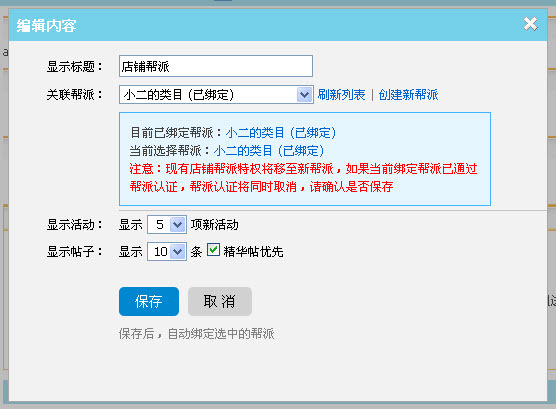Open 当前选择帮派 小二的类目 link
The height and width of the screenshot is (409, 556).
coord(269,151)
